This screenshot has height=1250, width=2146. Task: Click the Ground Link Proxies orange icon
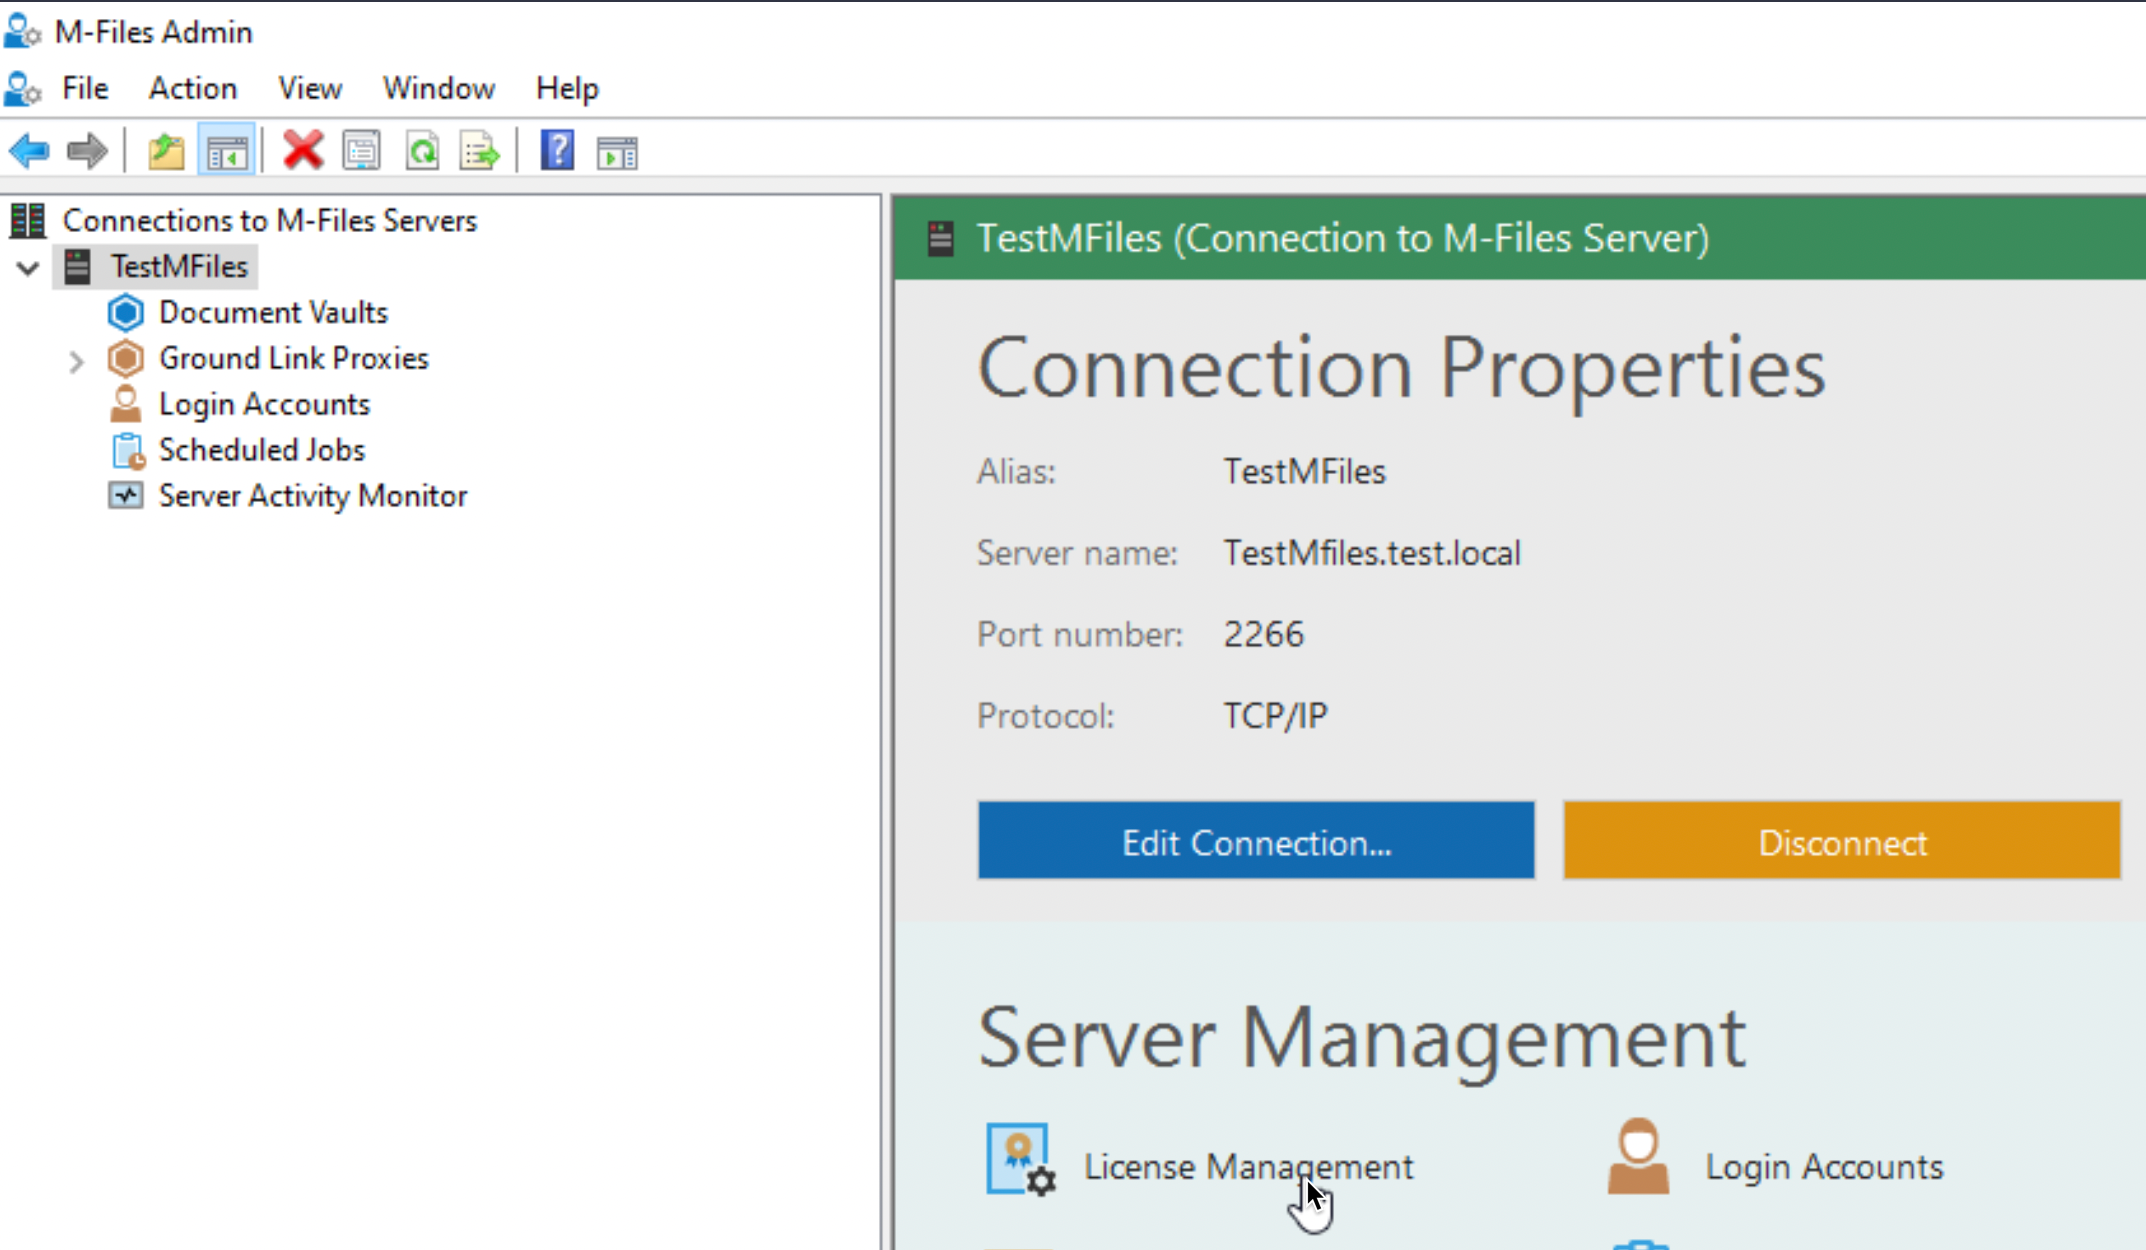[x=126, y=358]
